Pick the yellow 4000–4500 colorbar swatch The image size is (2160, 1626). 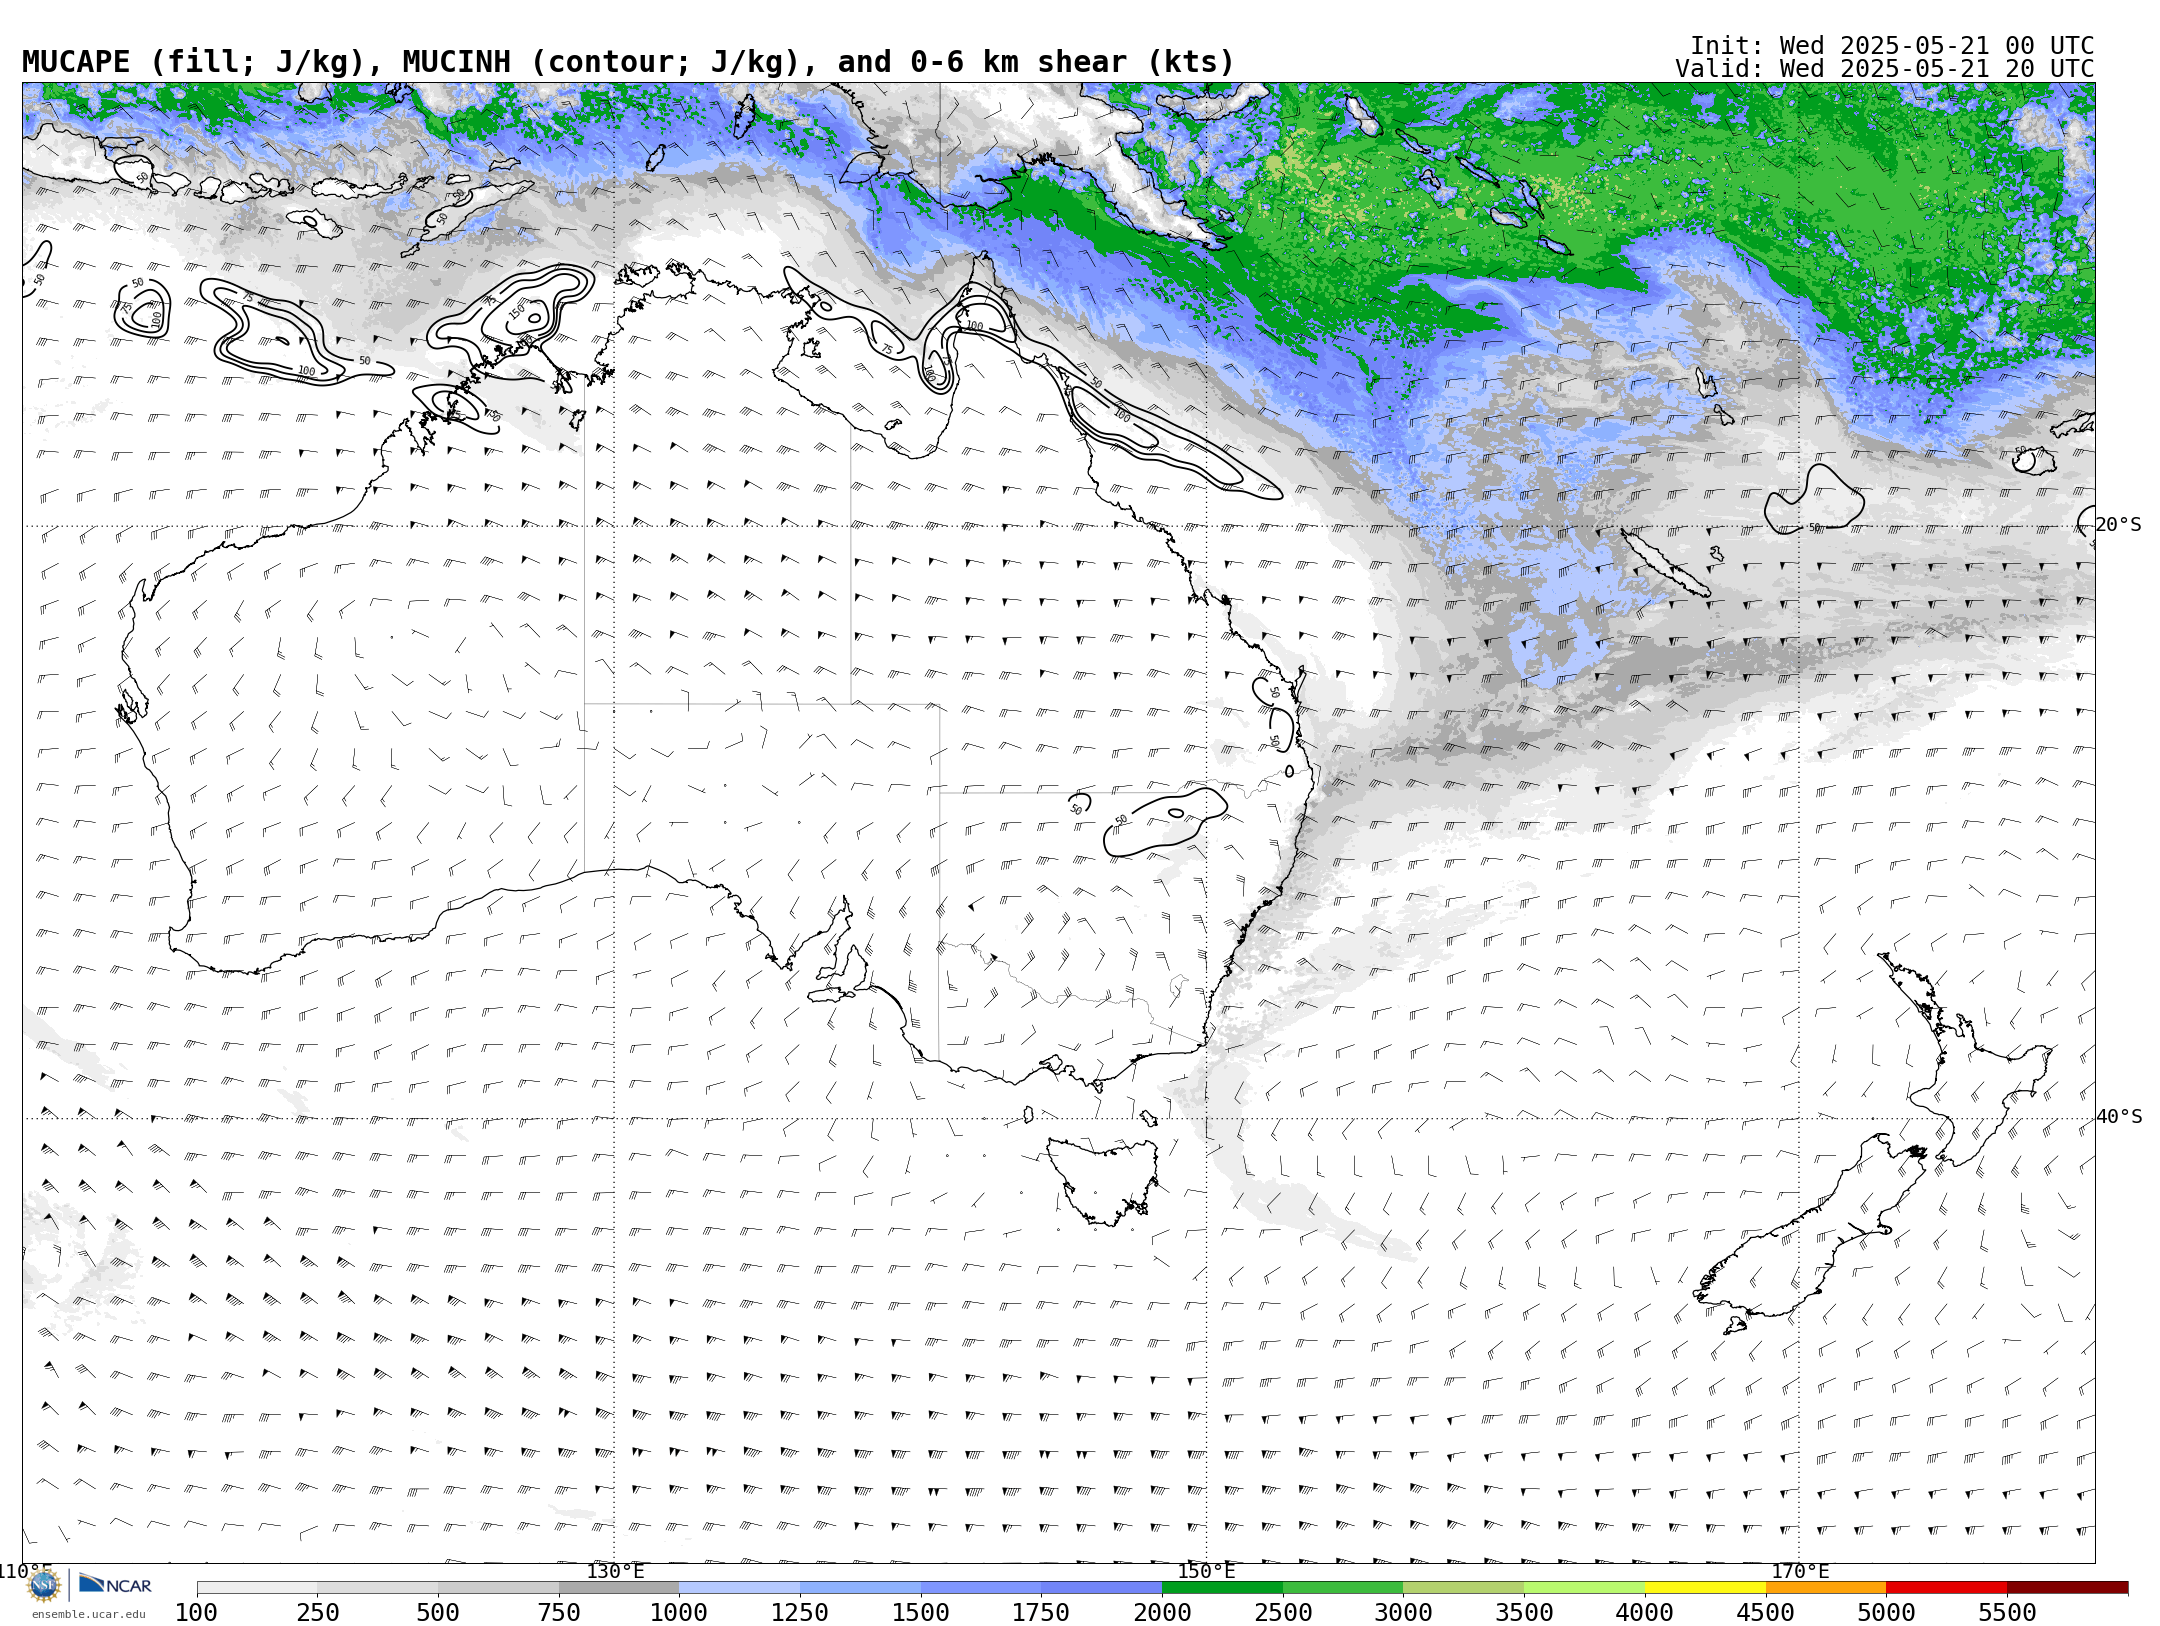(1705, 1588)
